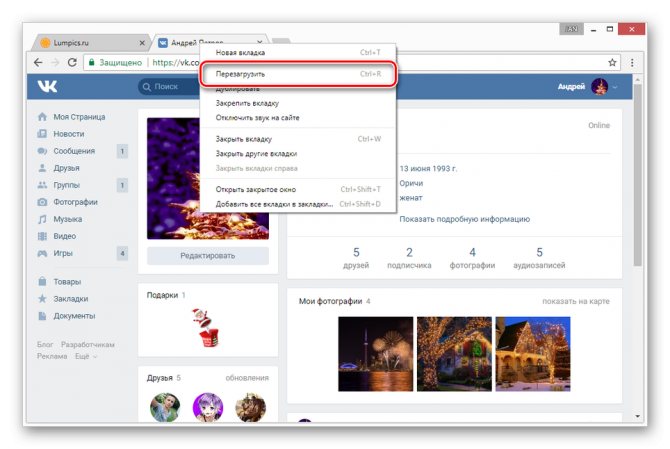Choose Закрыть другие вкладки
Screen dimensions: 670x449
point(298,153)
